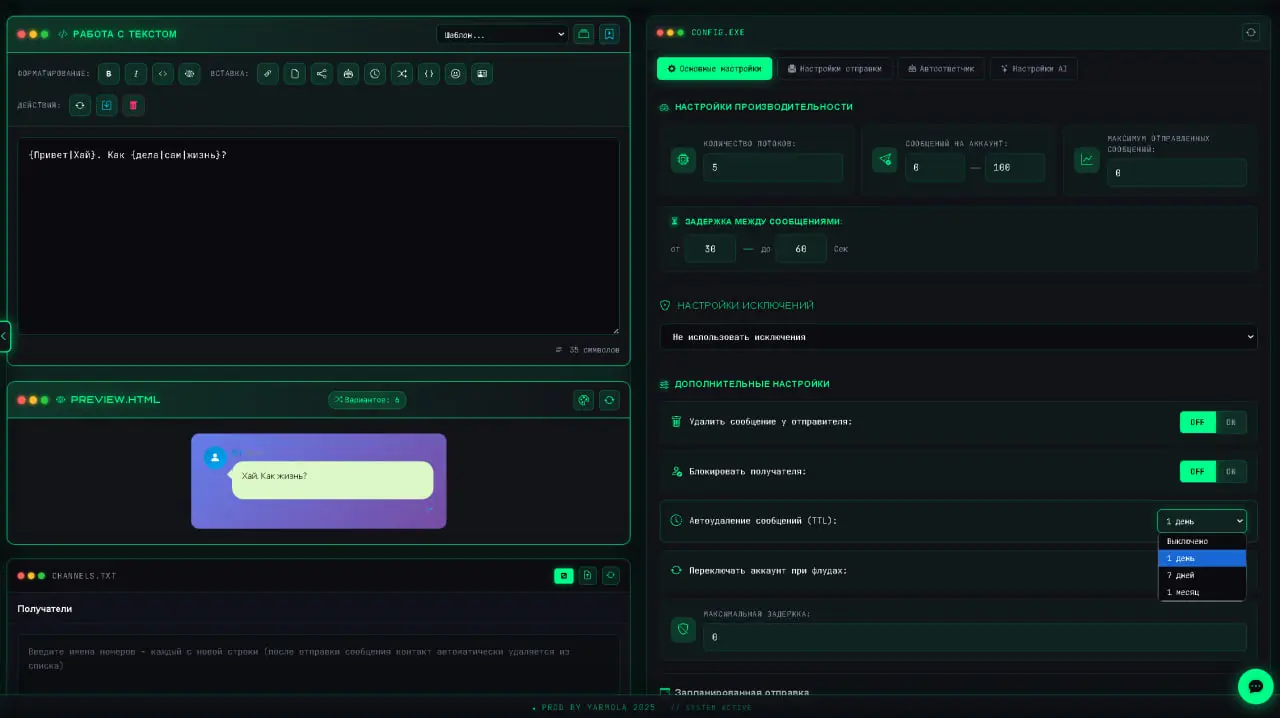
Task: Insert a link using chain icon
Action: (267, 73)
